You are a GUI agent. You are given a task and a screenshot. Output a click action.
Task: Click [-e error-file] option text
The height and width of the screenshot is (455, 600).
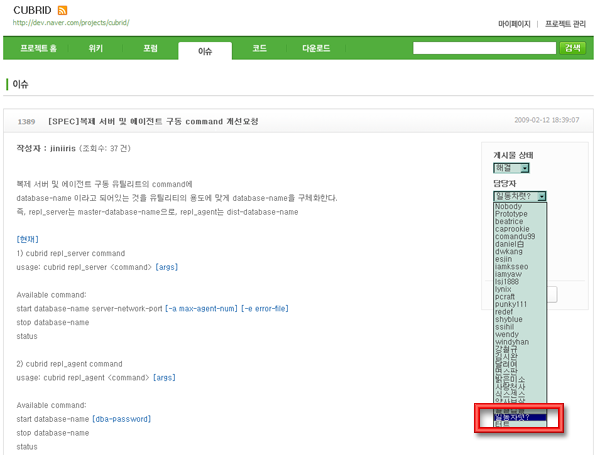click(x=265, y=308)
